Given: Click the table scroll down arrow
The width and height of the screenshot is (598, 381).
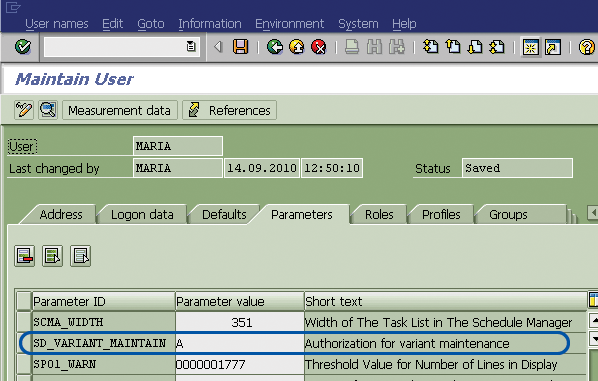Looking at the screenshot, I should coord(594,338).
